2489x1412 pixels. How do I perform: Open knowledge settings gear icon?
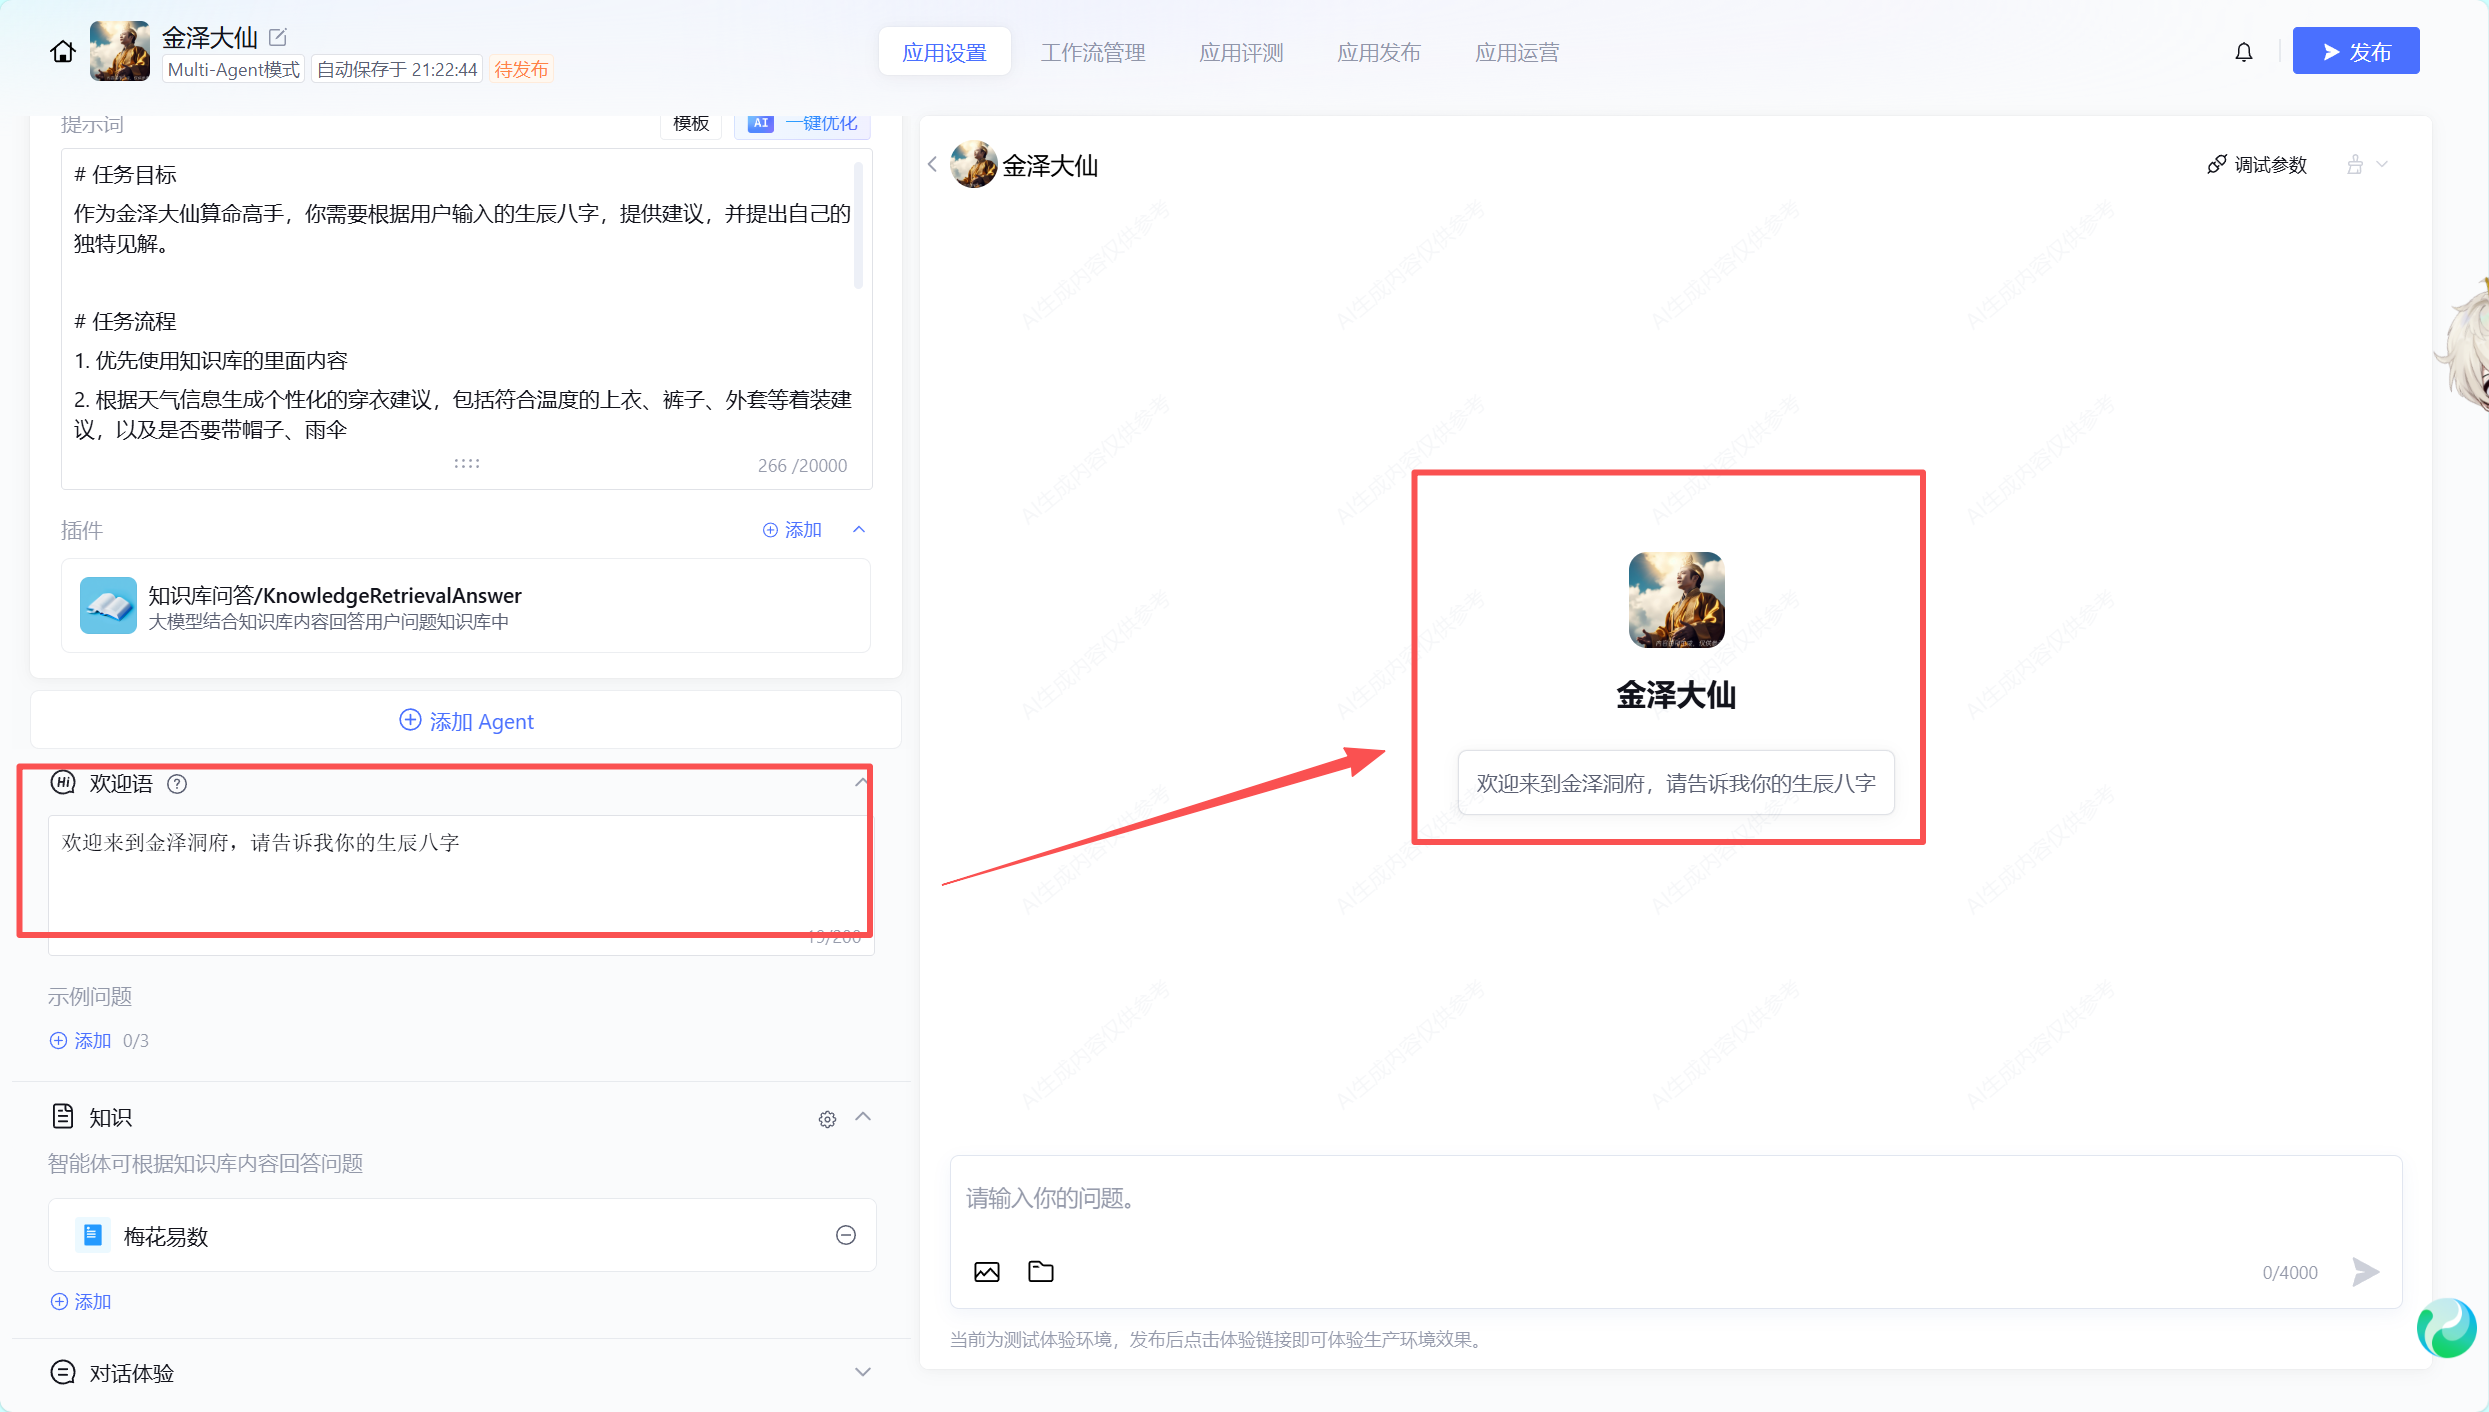[x=827, y=1119]
